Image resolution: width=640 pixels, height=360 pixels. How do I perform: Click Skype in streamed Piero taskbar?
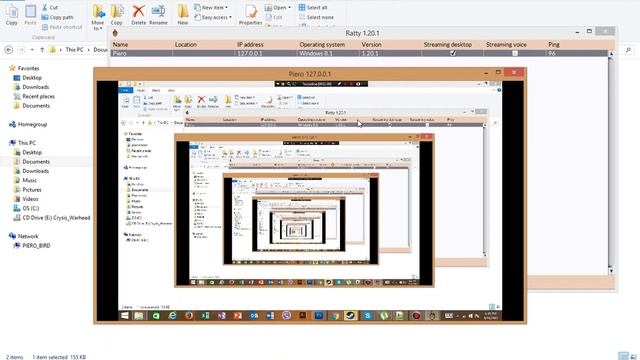[367, 316]
